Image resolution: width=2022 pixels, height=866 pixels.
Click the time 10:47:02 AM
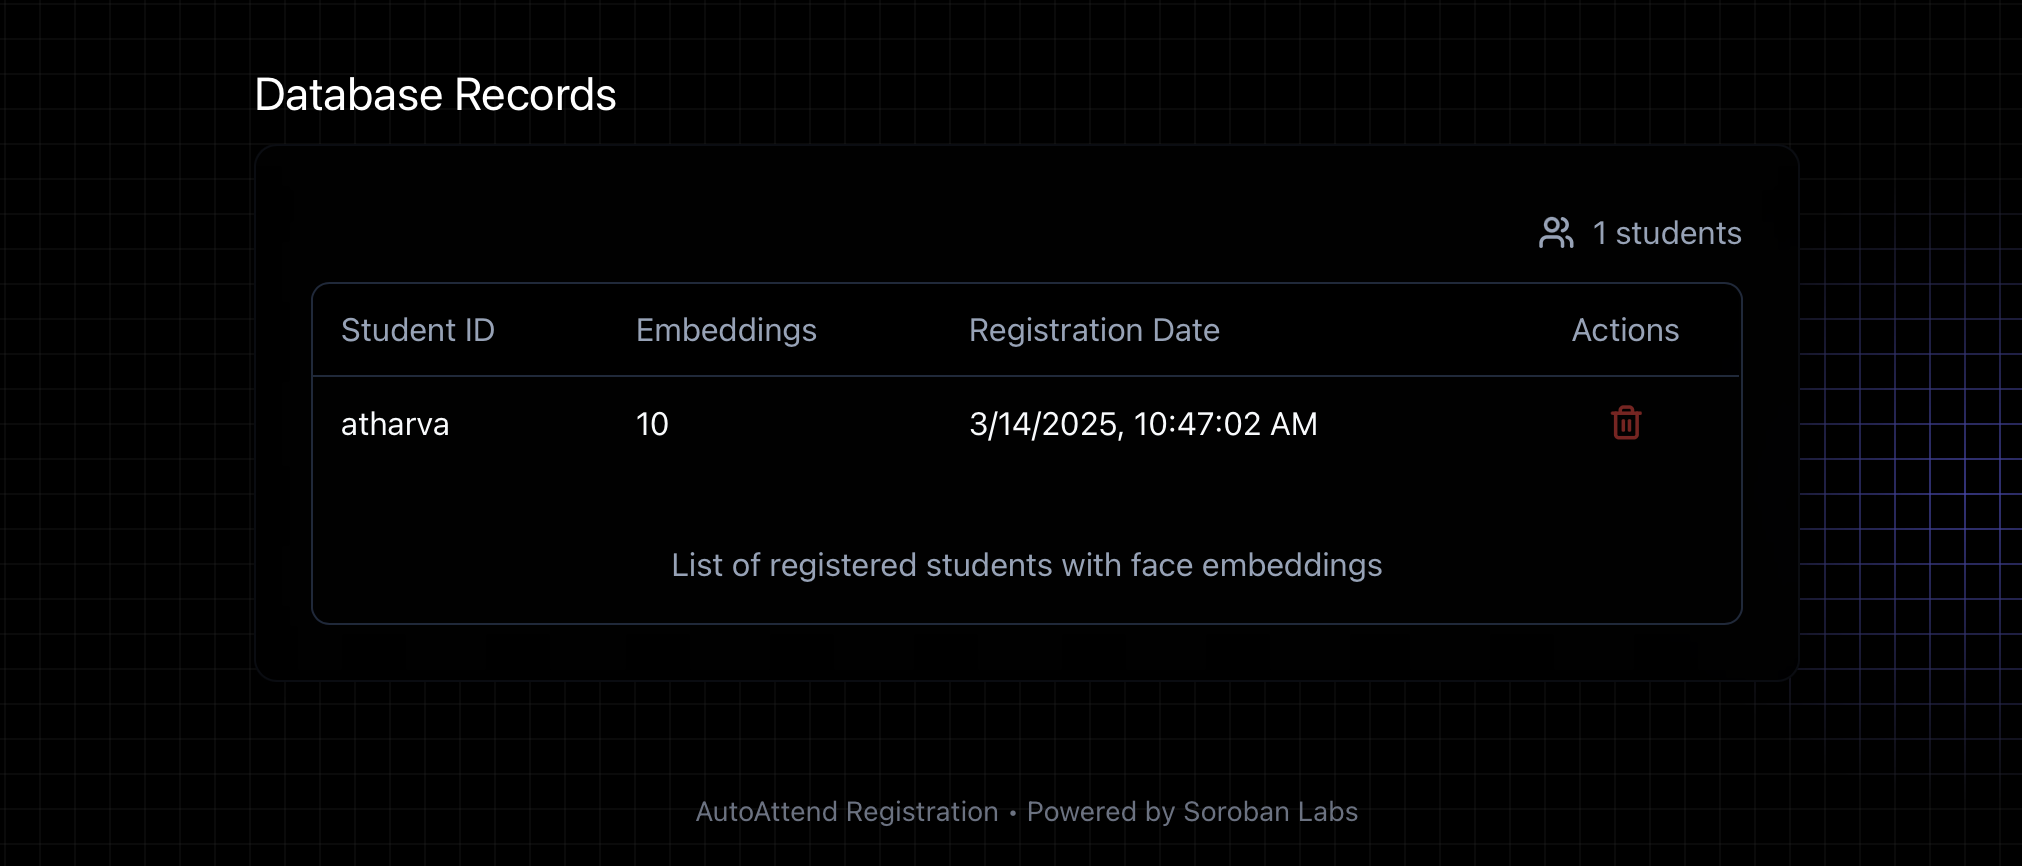coord(1226,424)
